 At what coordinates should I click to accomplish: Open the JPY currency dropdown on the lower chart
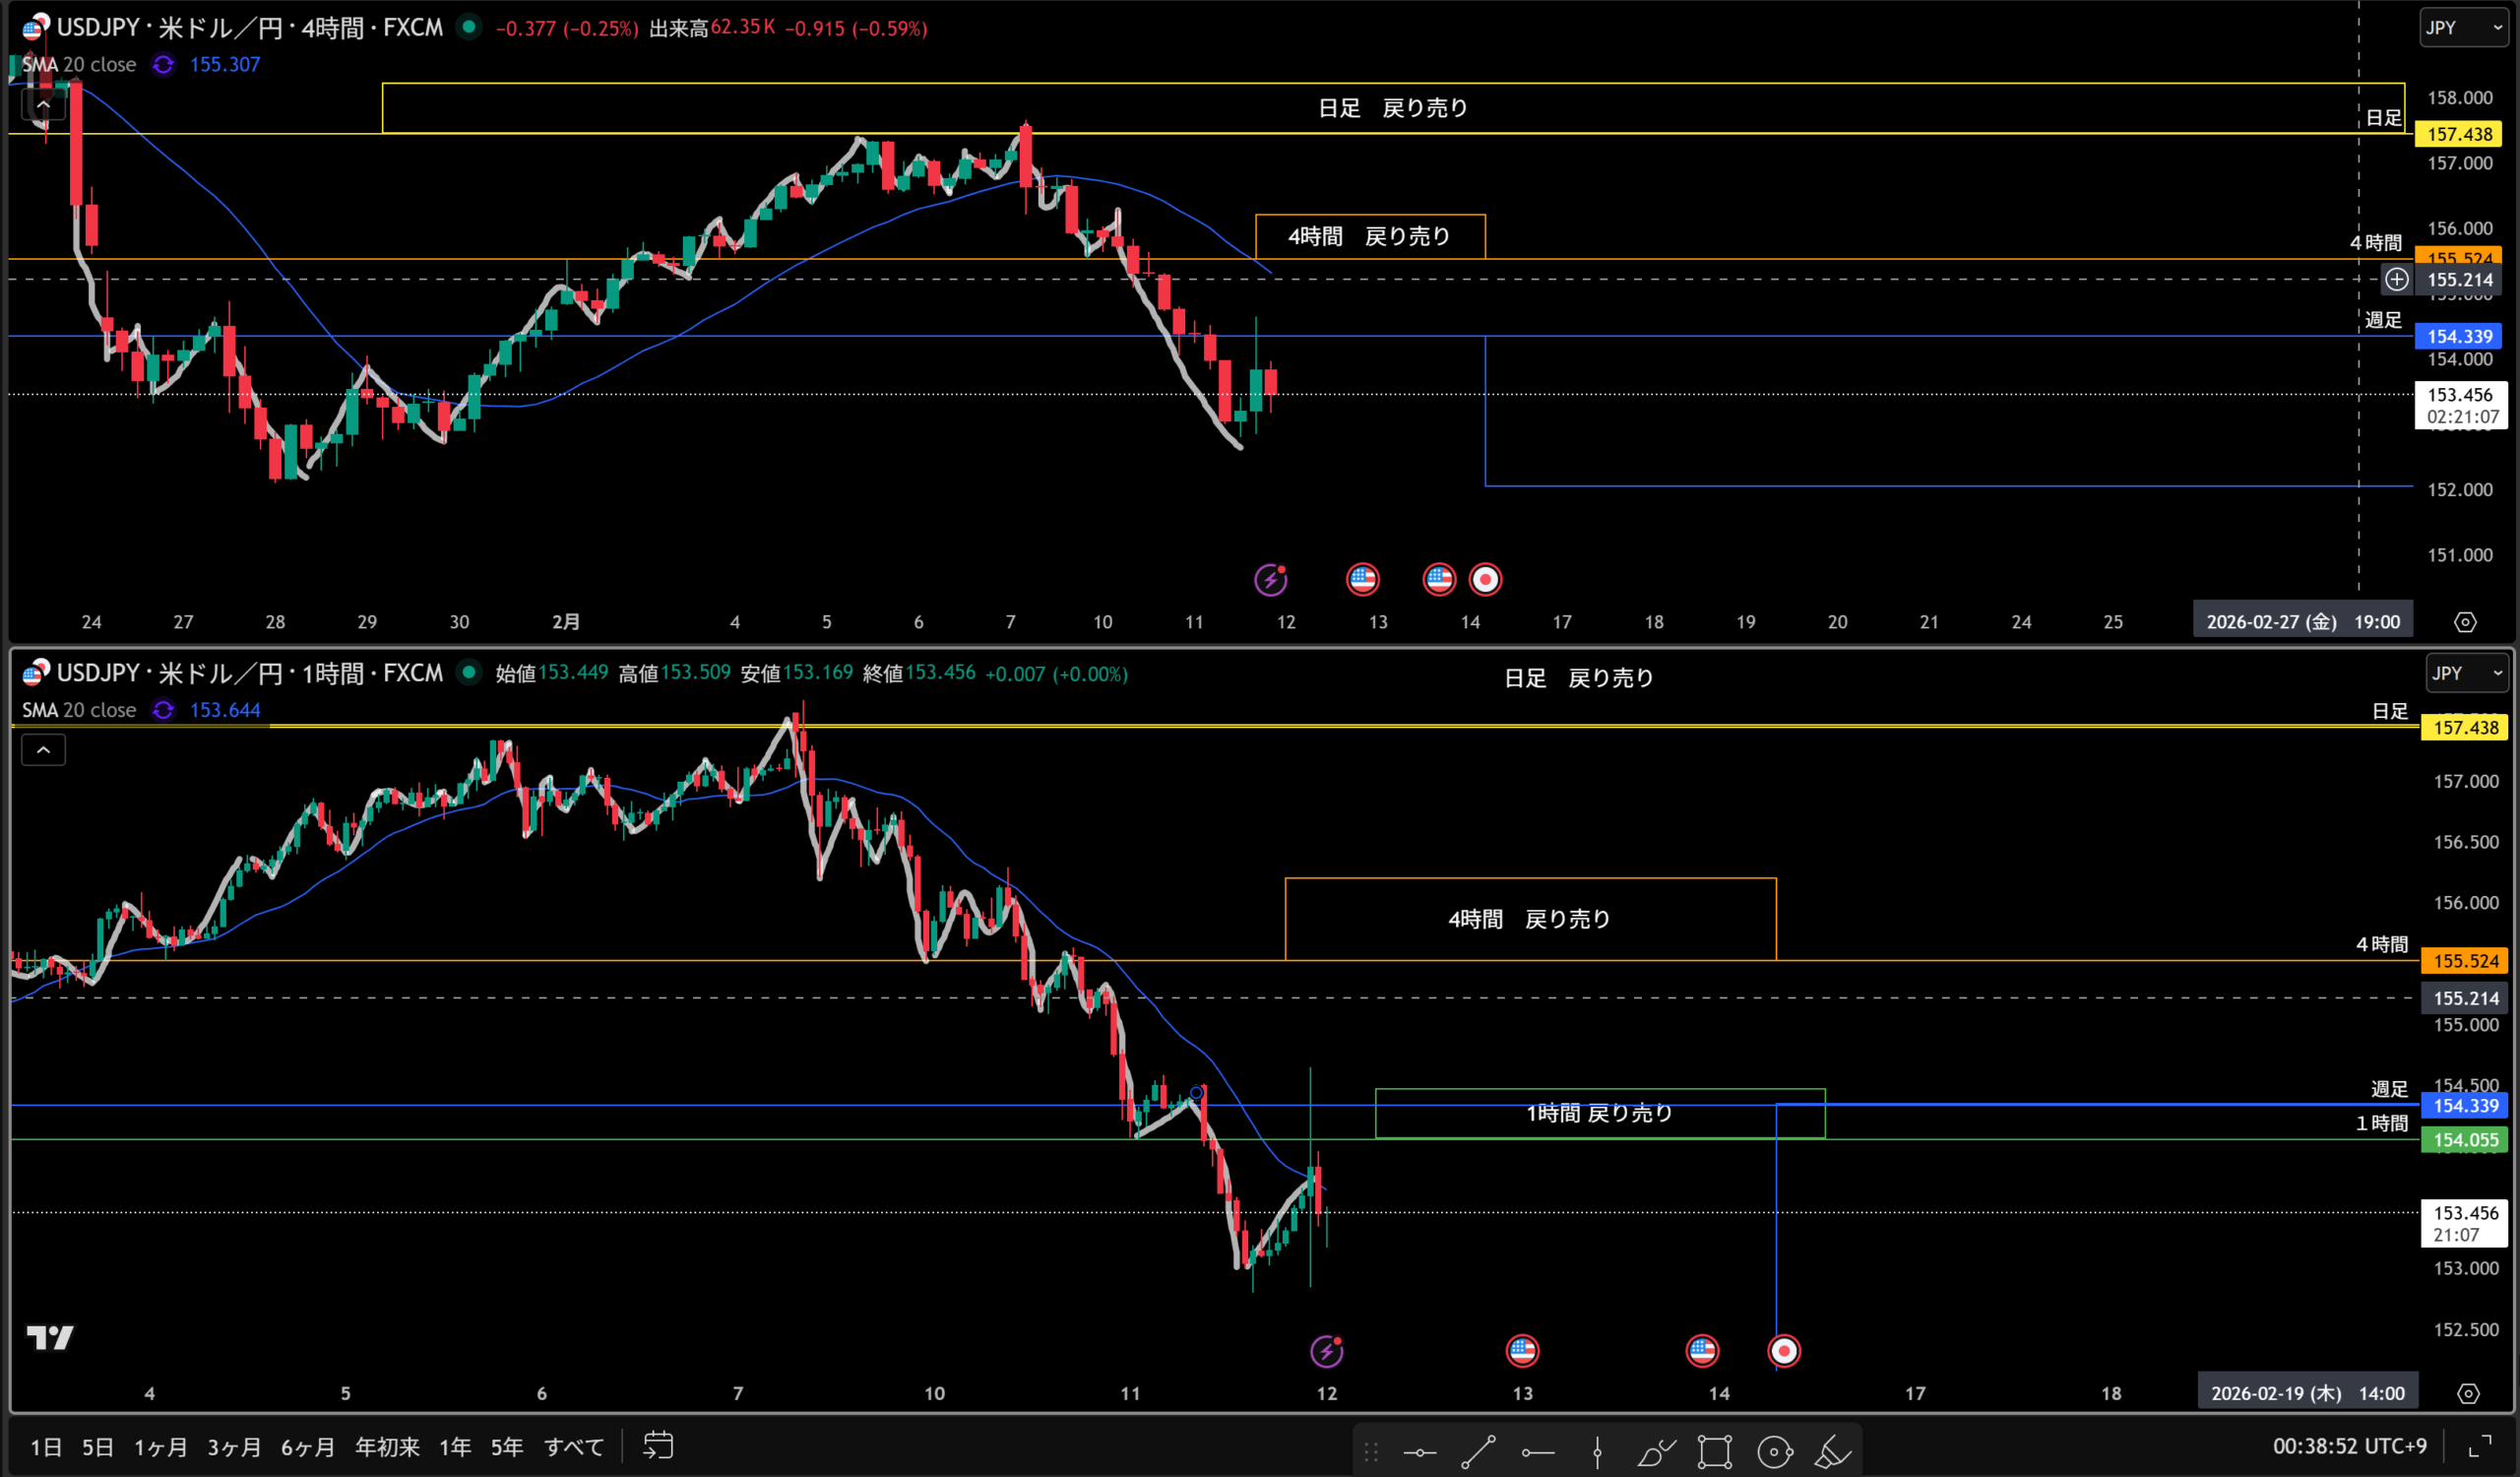2467,673
